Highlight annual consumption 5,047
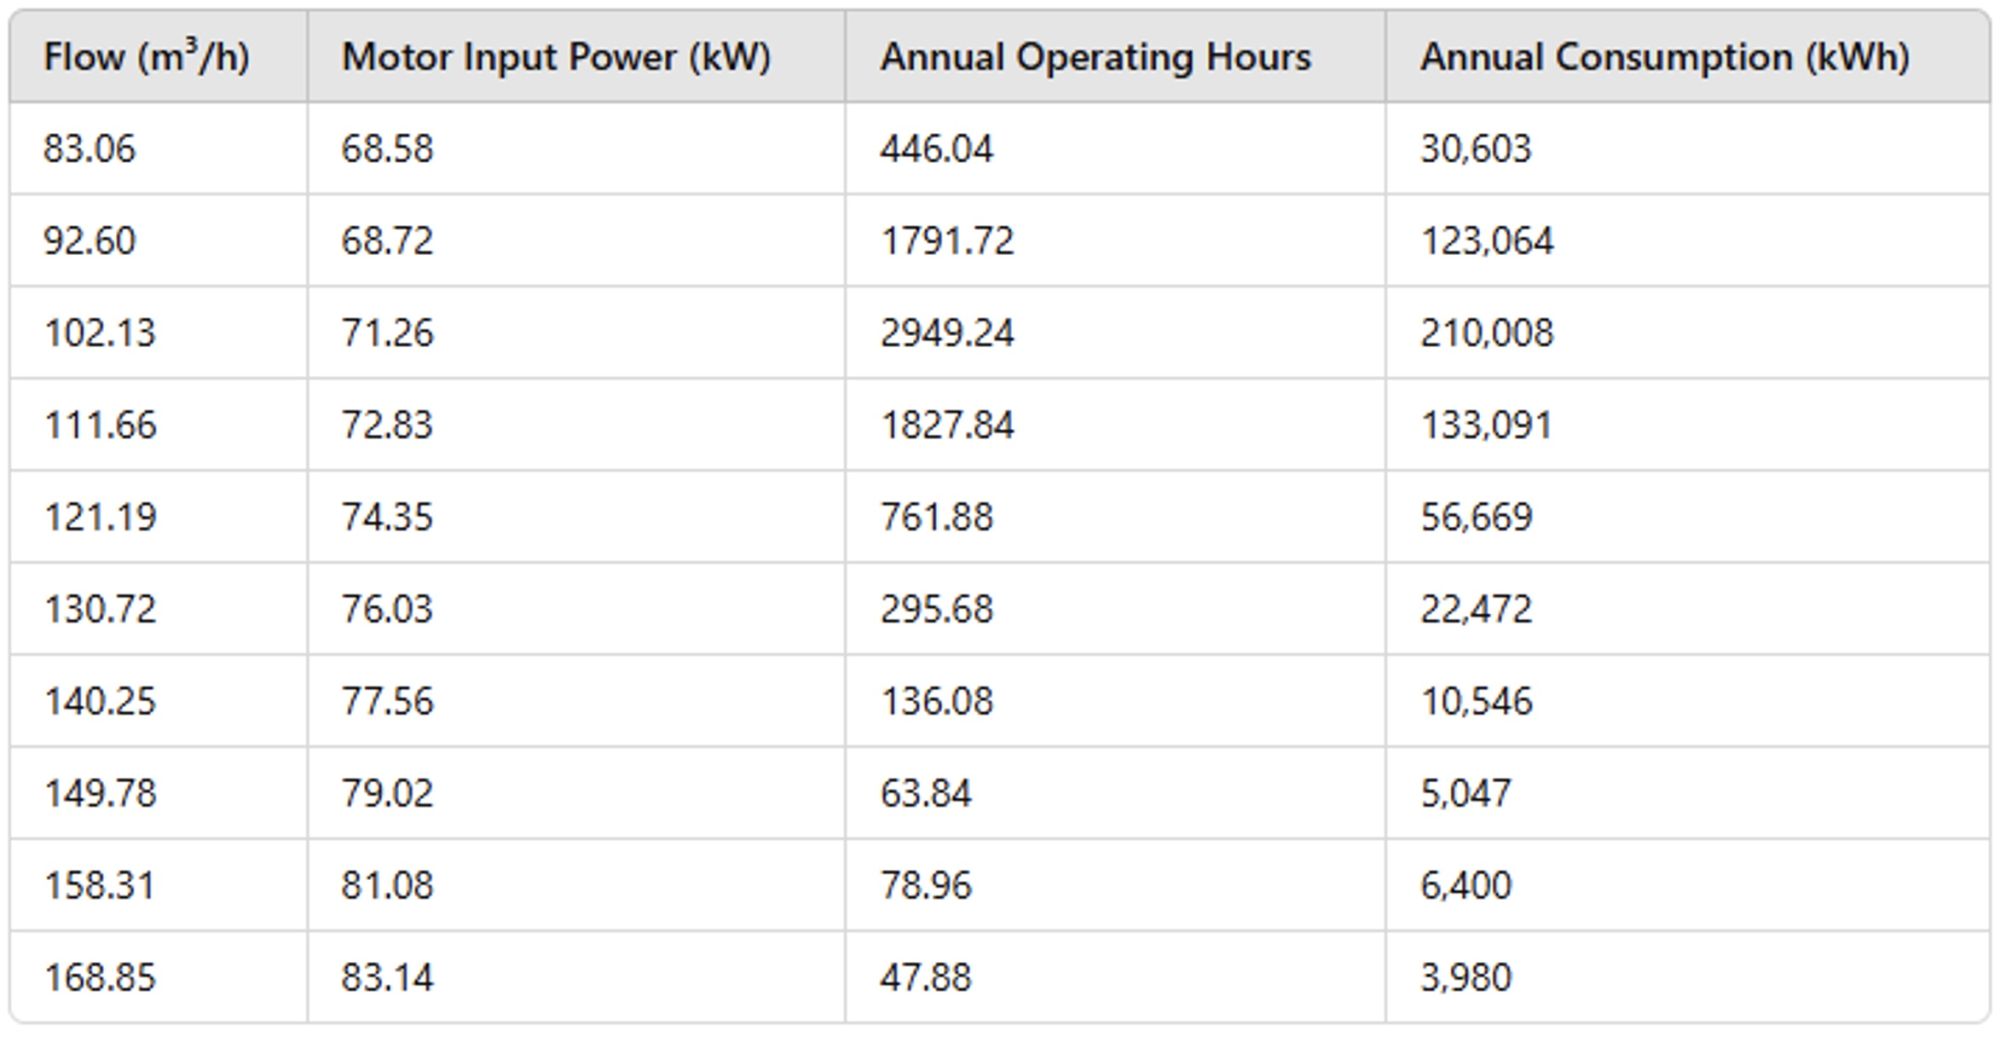Viewport: 2000px width, 1037px height. click(1466, 793)
